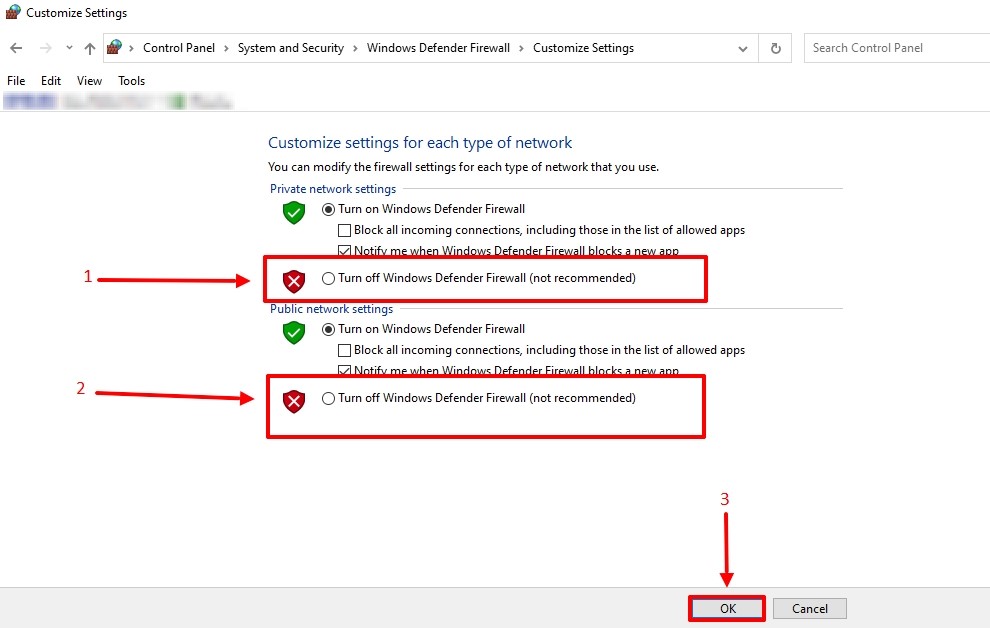This screenshot has width=990, height=628.
Task: Click the Cancel button
Action: pyautogui.click(x=809, y=608)
